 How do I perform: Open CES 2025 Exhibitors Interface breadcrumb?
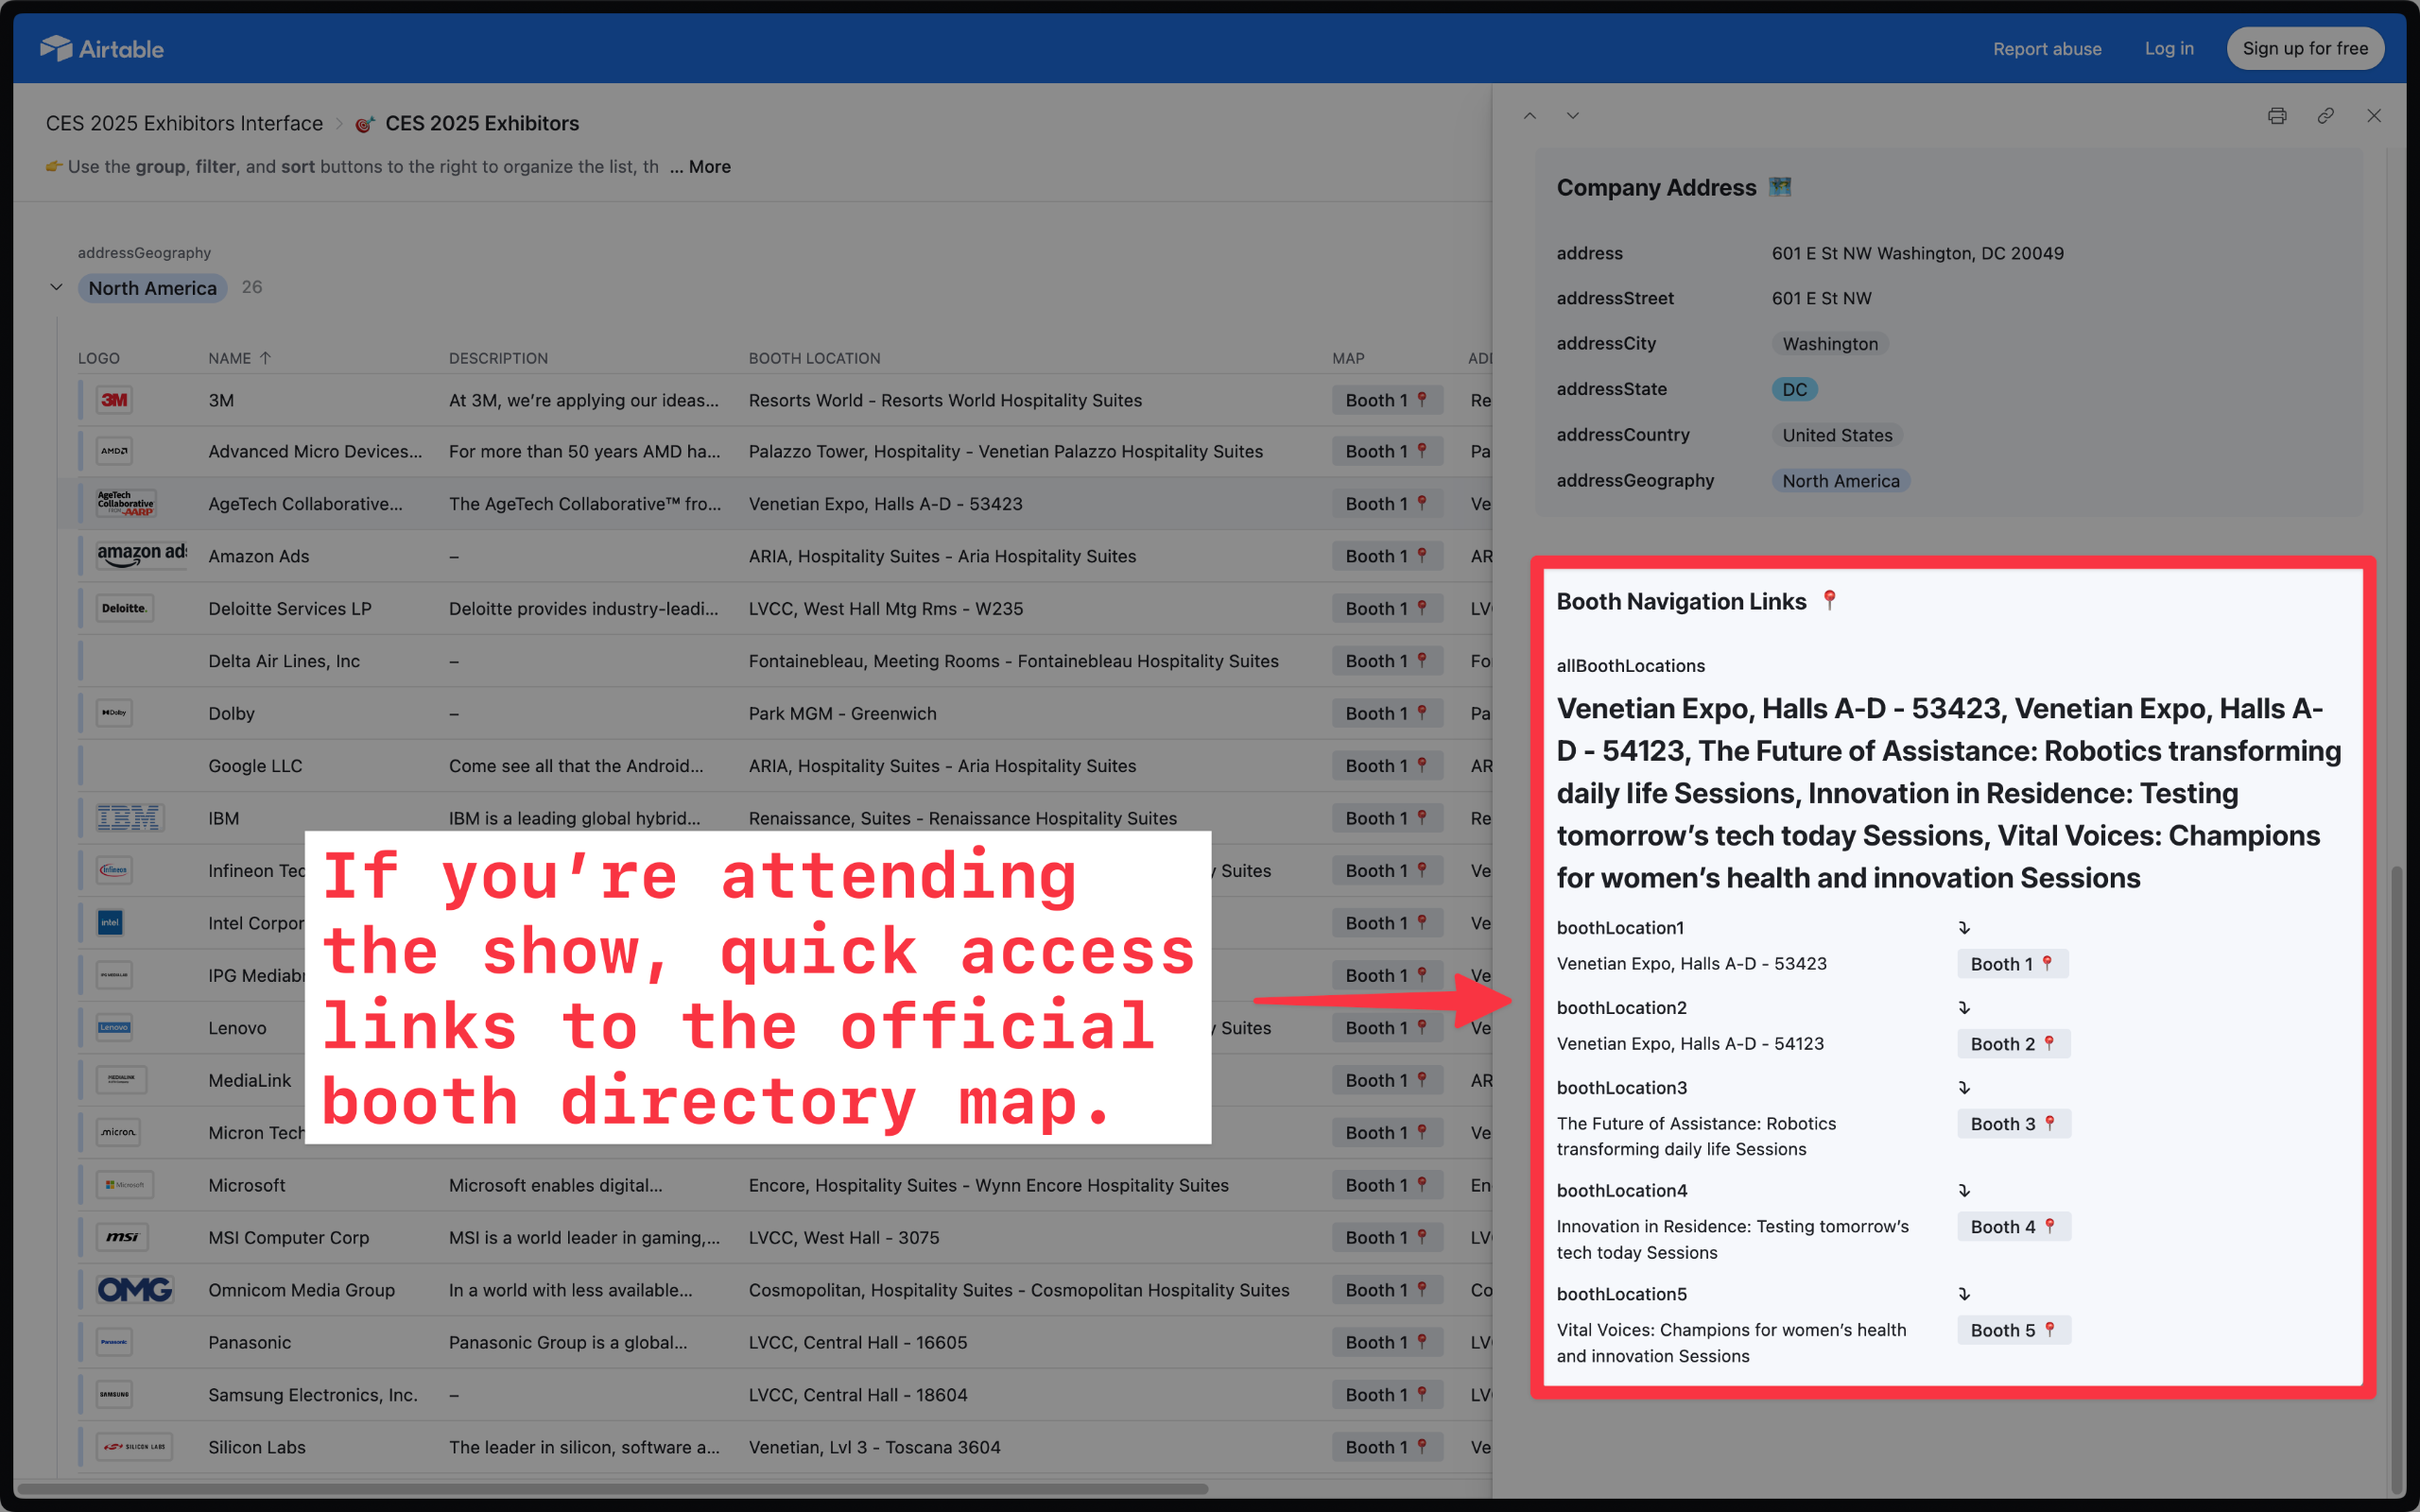(x=184, y=123)
